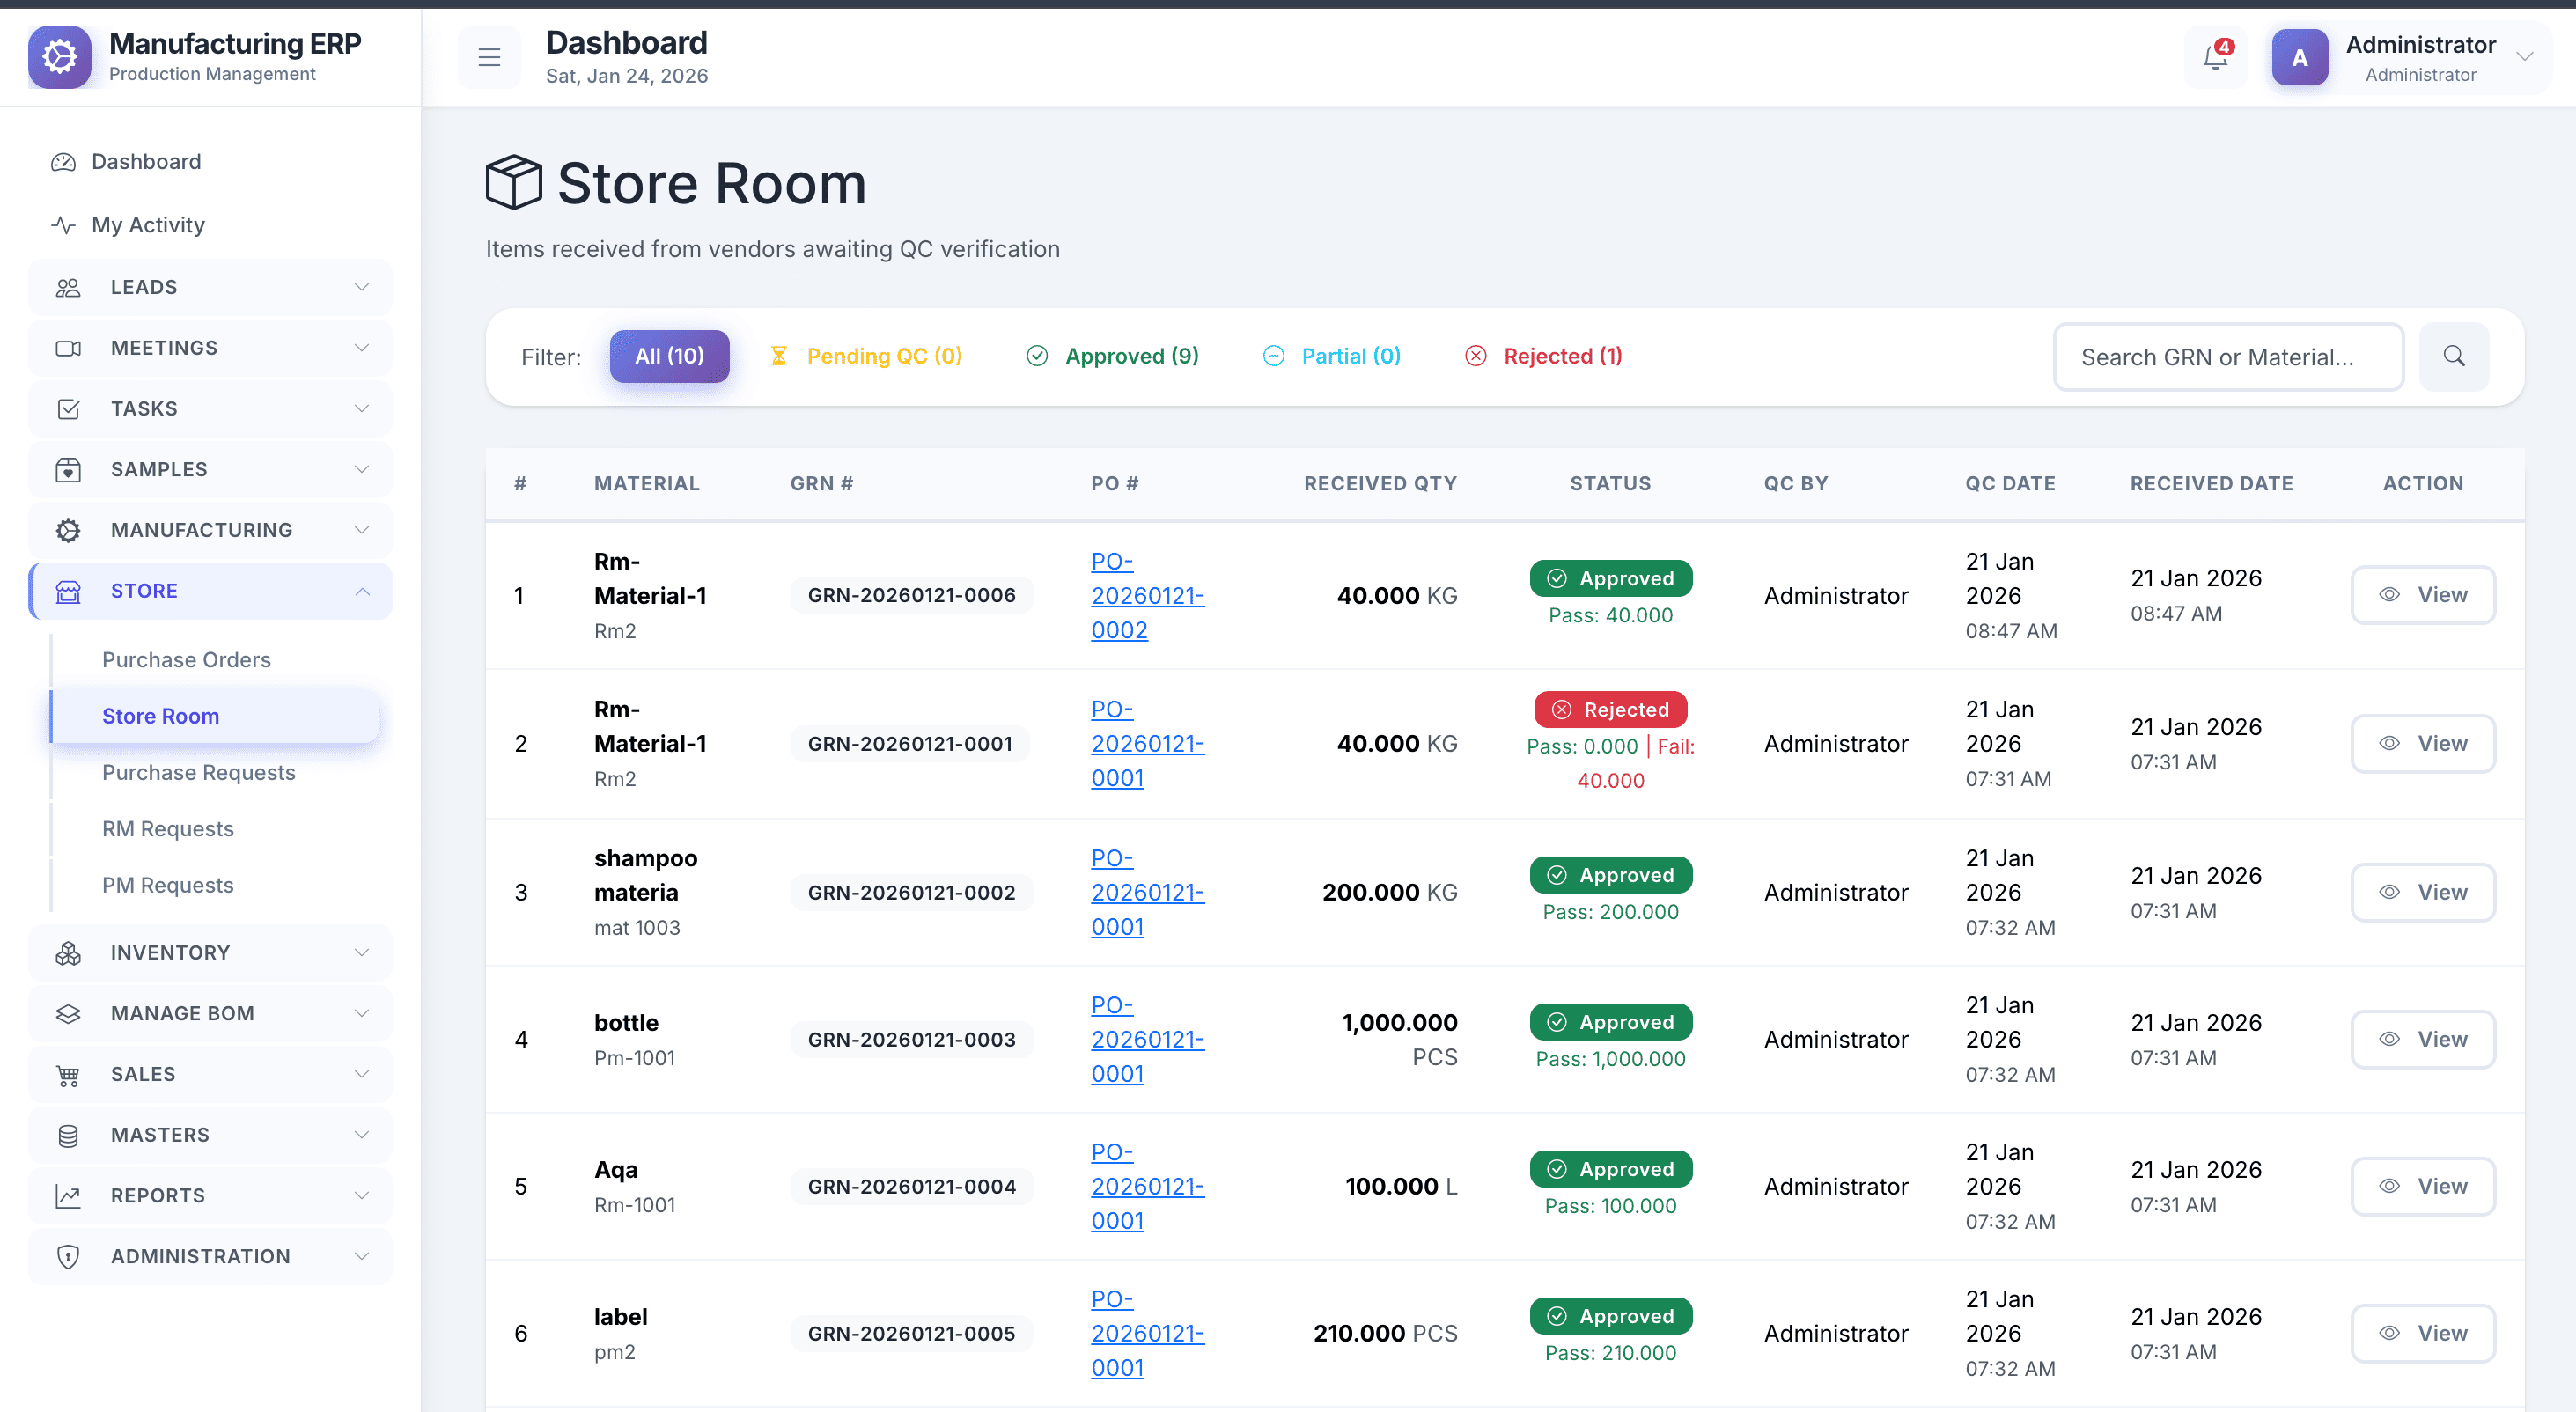This screenshot has height=1412, width=2576.
Task: Open Purchase Orders submenu item
Action: [x=186, y=660]
